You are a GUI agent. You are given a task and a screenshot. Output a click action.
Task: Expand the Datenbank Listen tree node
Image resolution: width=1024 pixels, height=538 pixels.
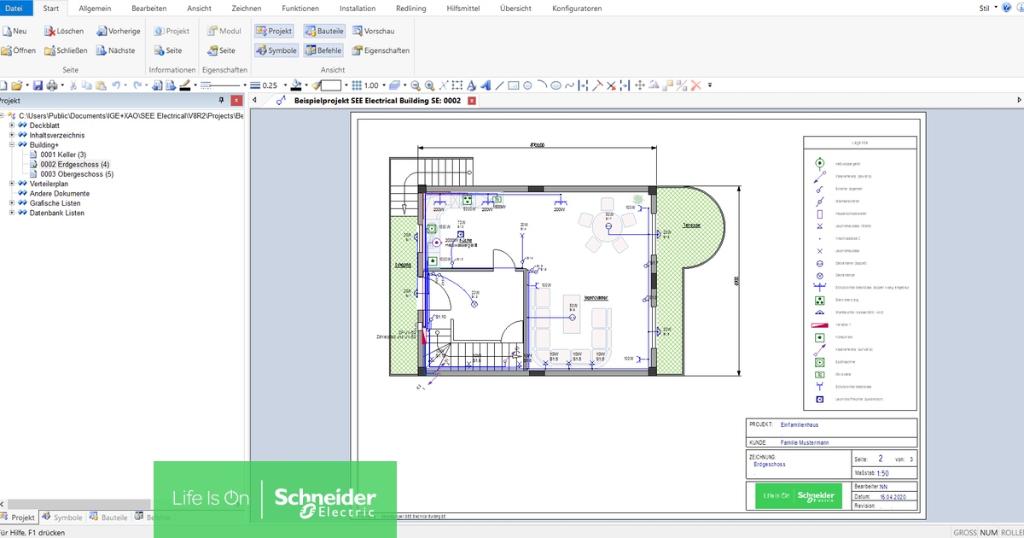[x=12, y=213]
